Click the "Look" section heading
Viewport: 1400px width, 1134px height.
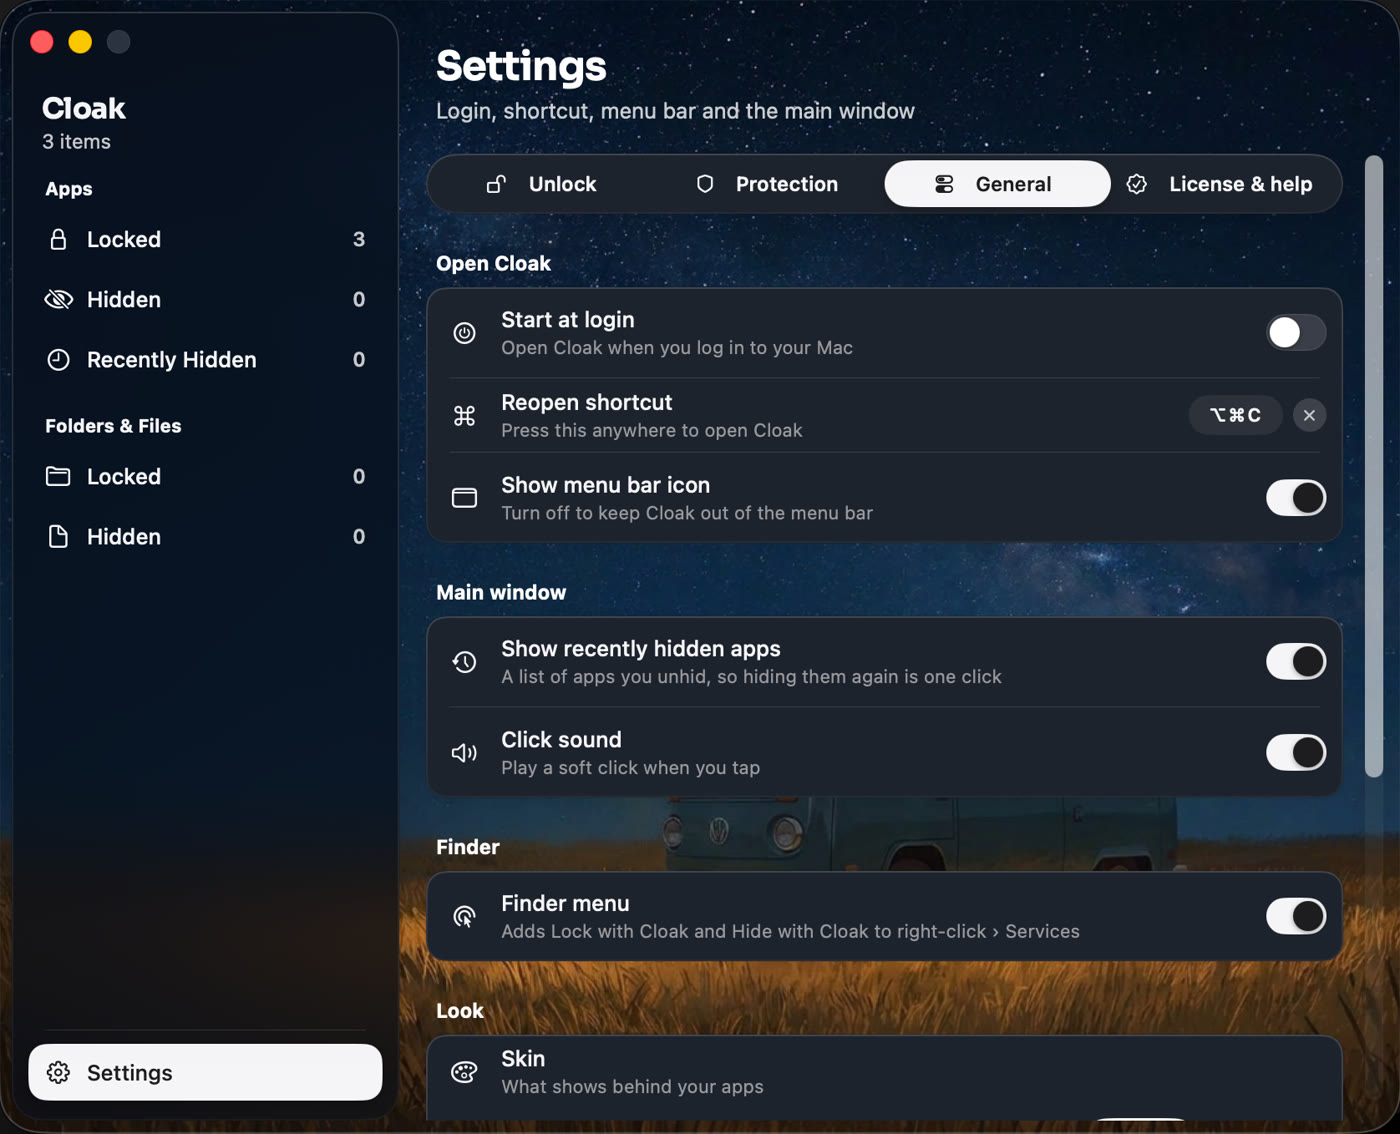coord(460,1011)
